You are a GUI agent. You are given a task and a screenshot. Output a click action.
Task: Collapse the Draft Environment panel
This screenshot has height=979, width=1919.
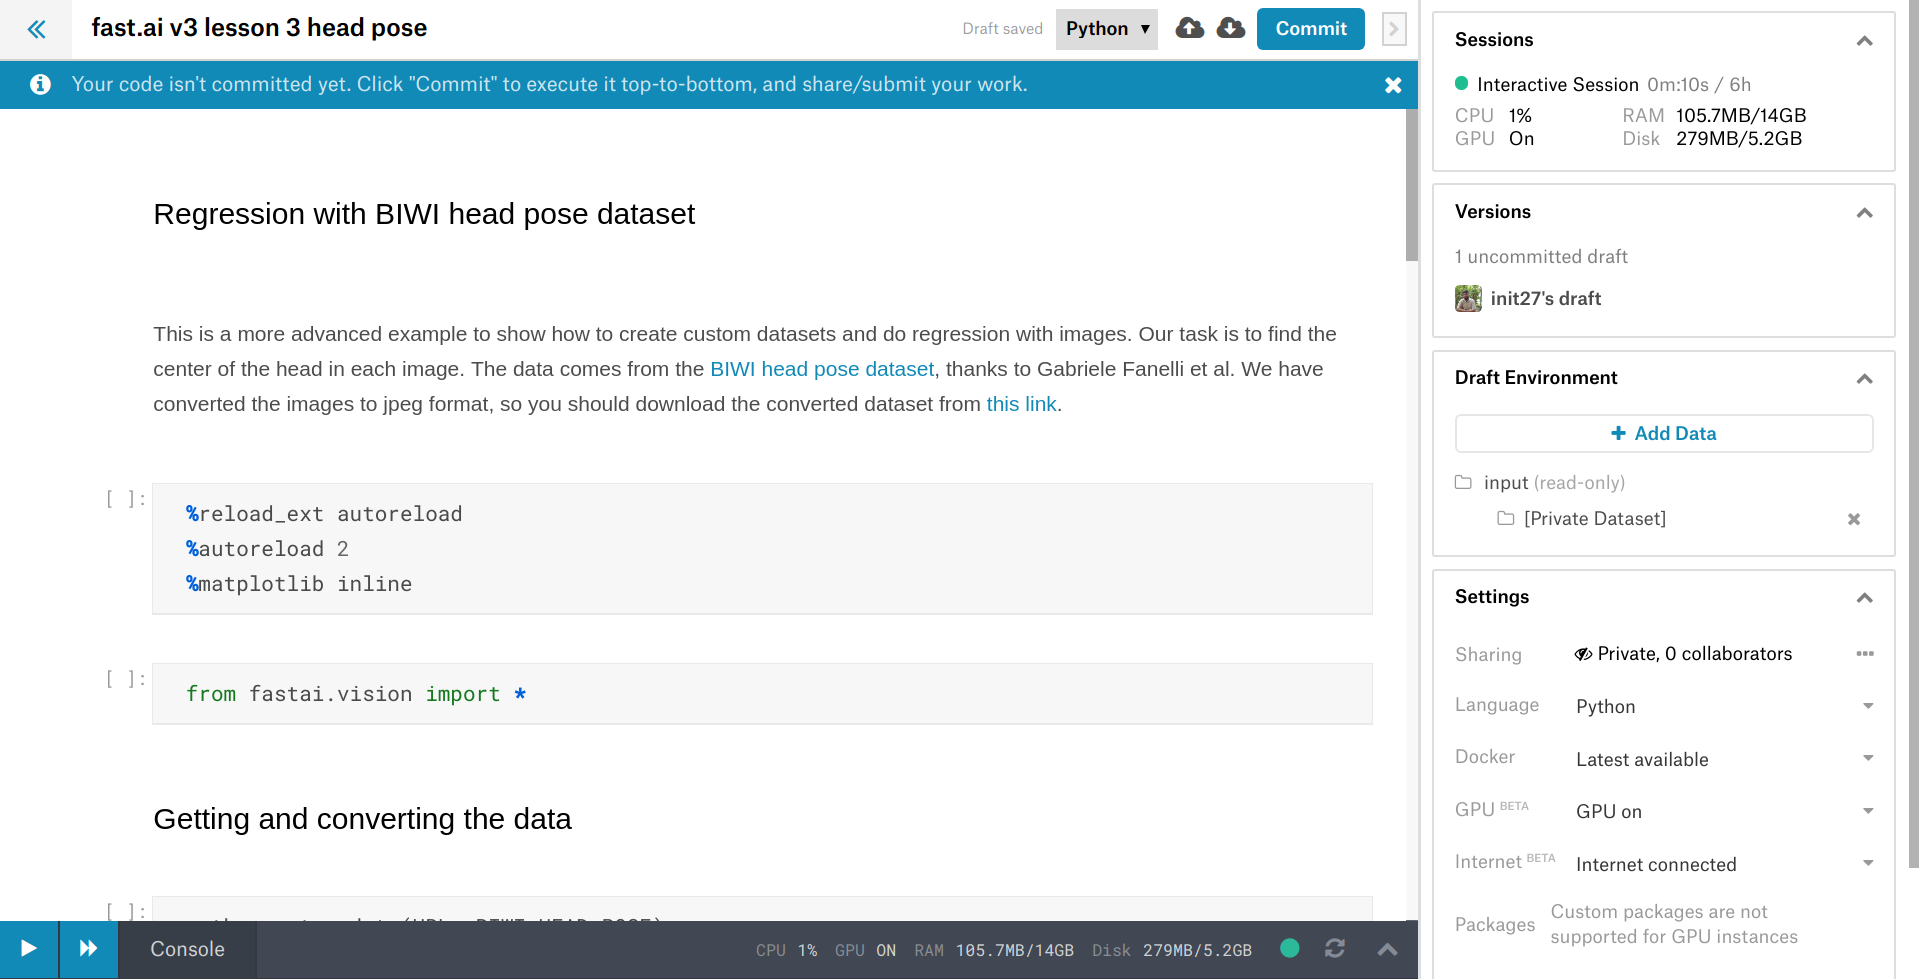[x=1864, y=379]
